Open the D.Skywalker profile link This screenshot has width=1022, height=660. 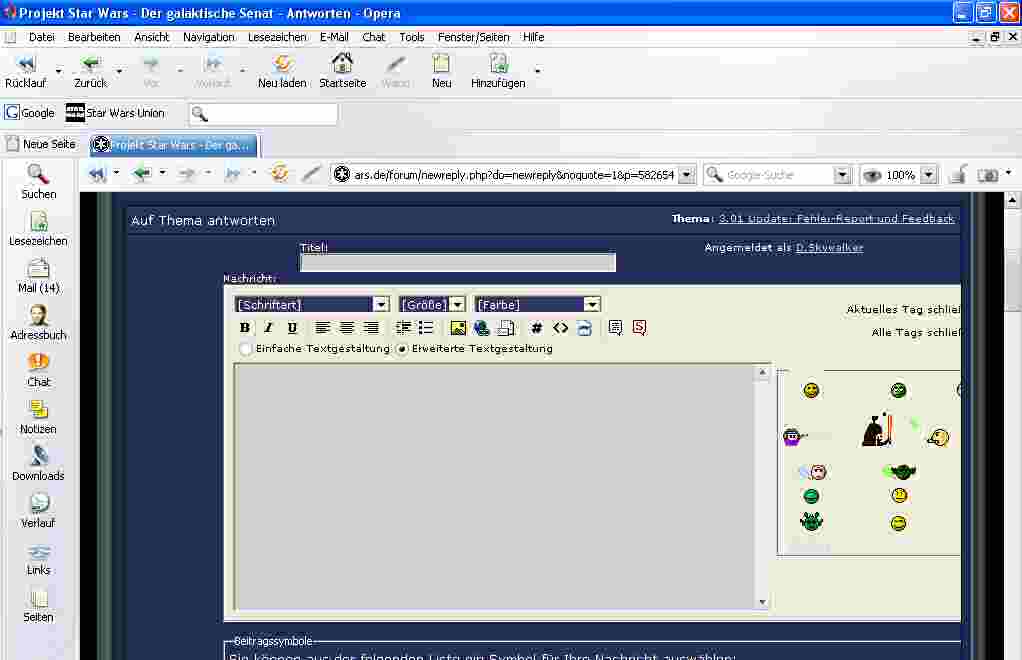(x=829, y=248)
